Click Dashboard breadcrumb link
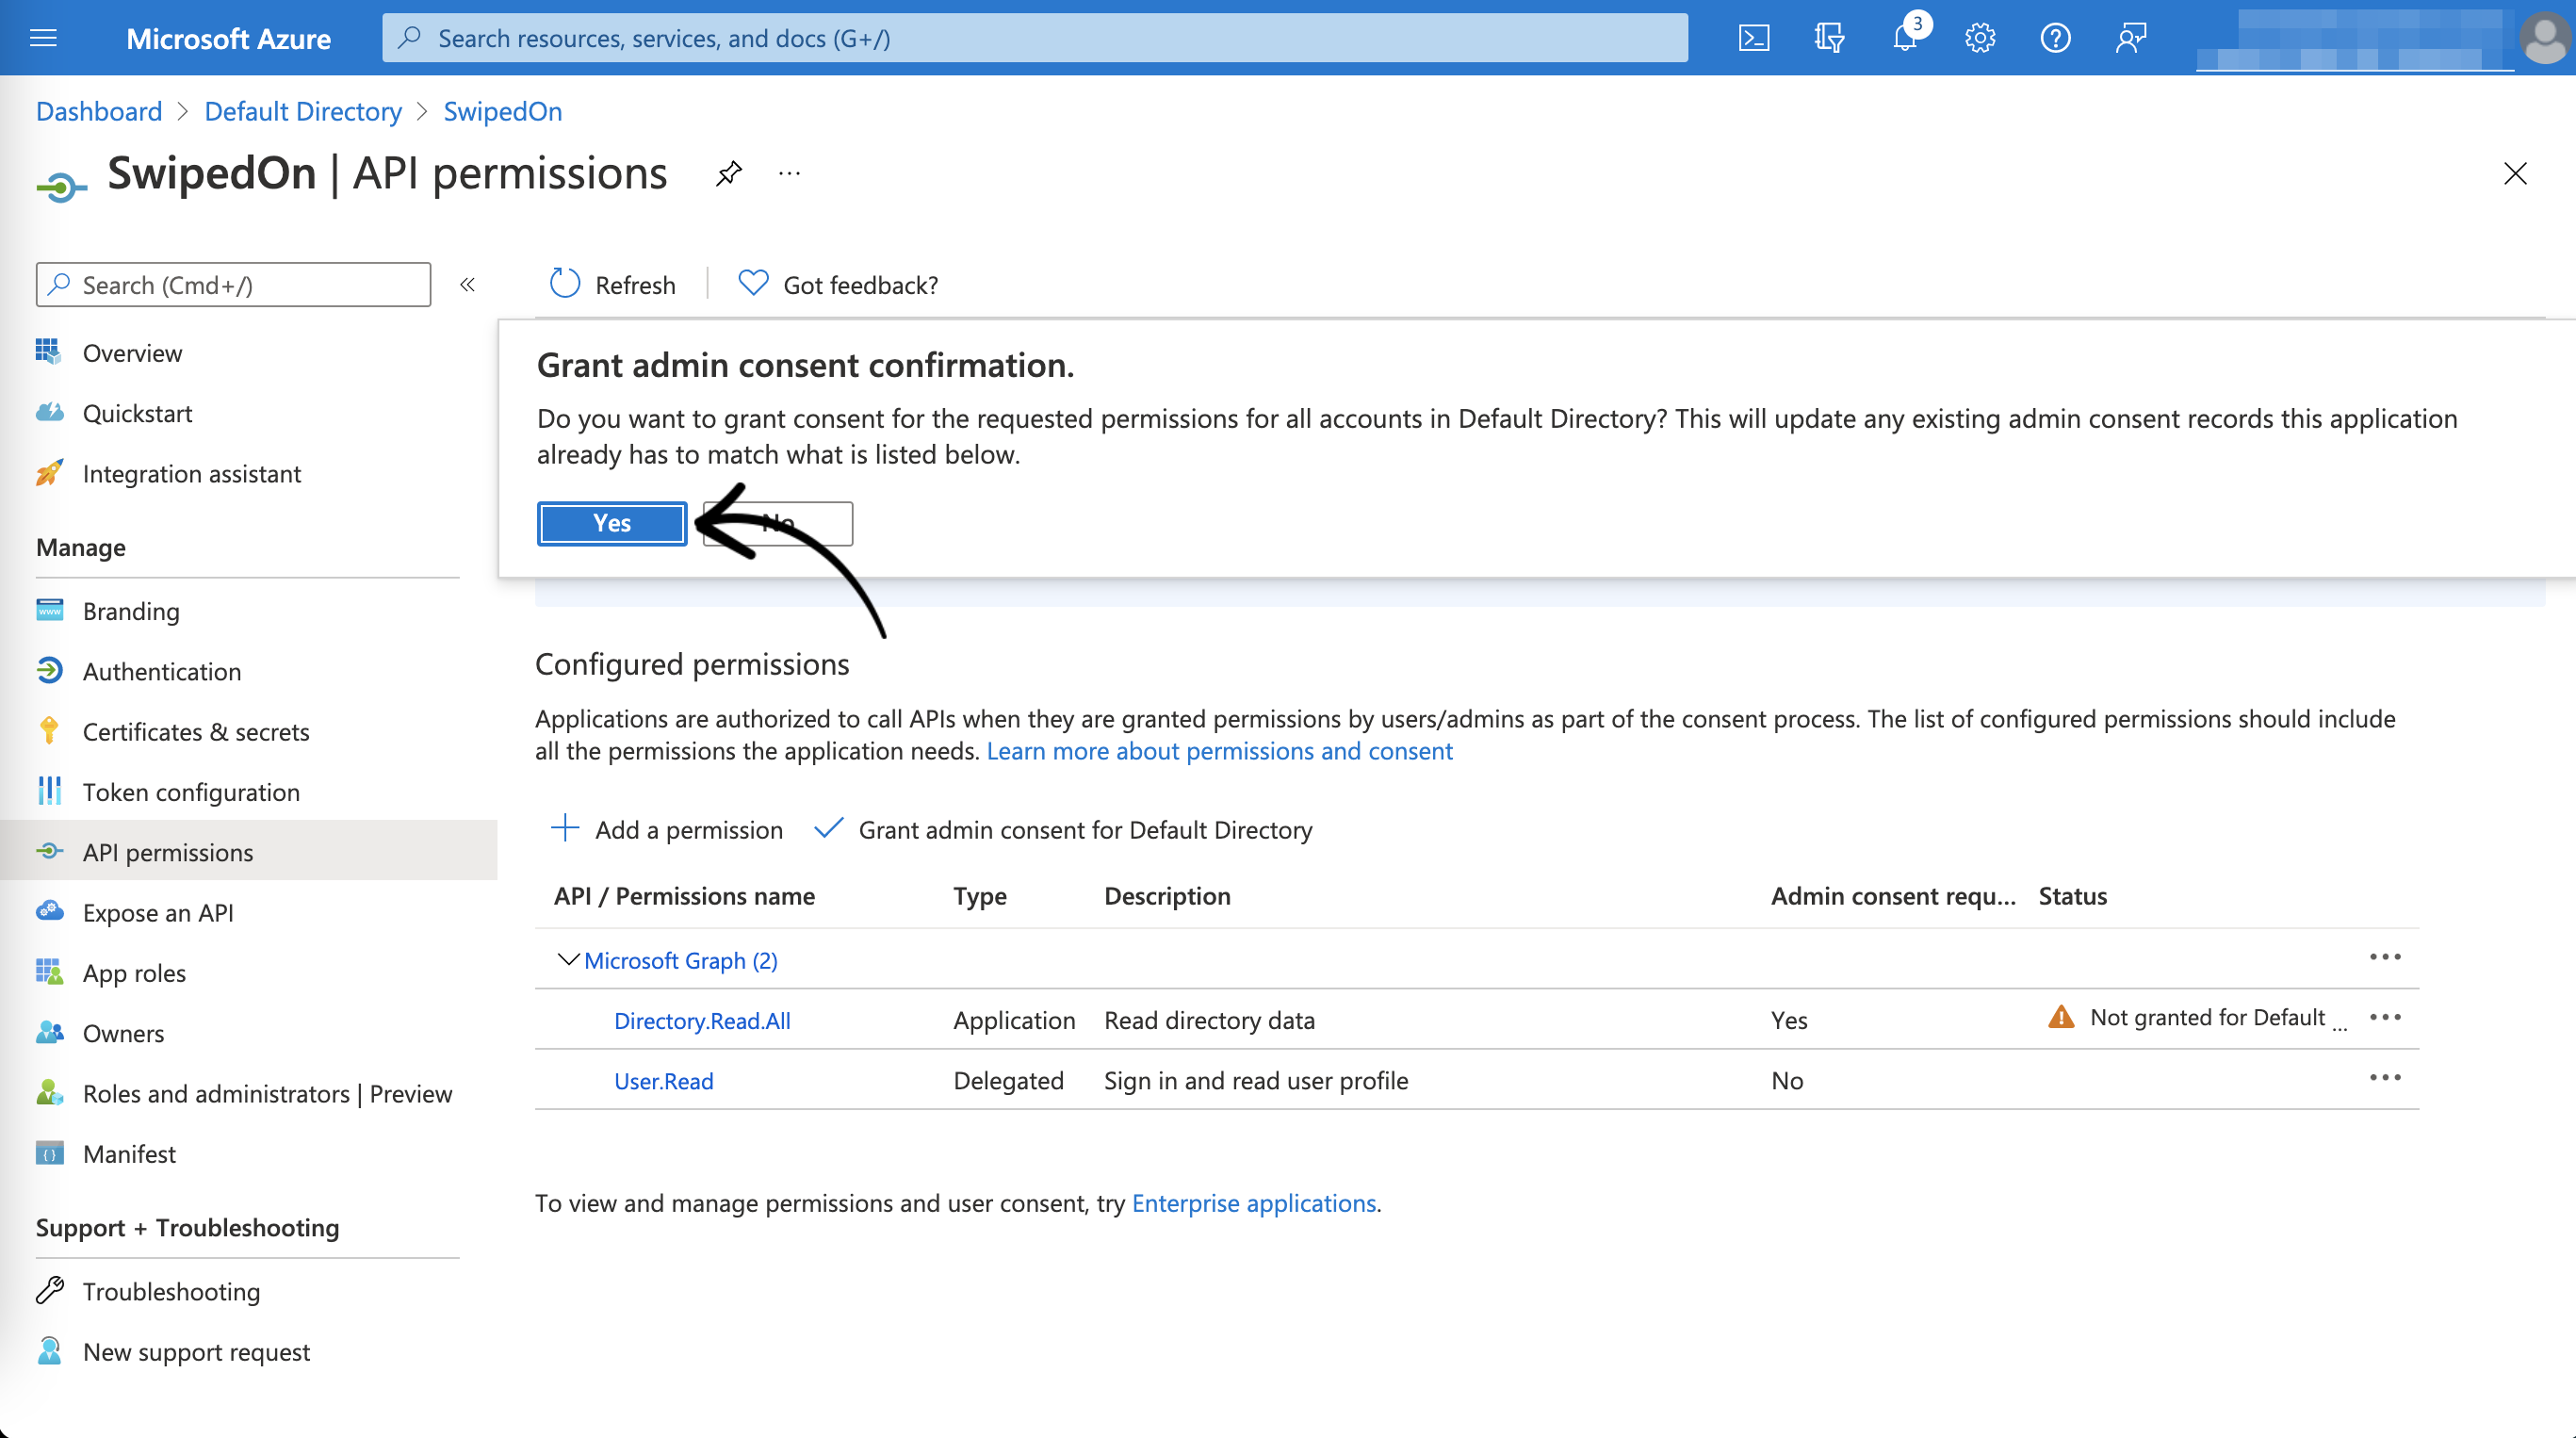The width and height of the screenshot is (2576, 1438). click(x=99, y=111)
